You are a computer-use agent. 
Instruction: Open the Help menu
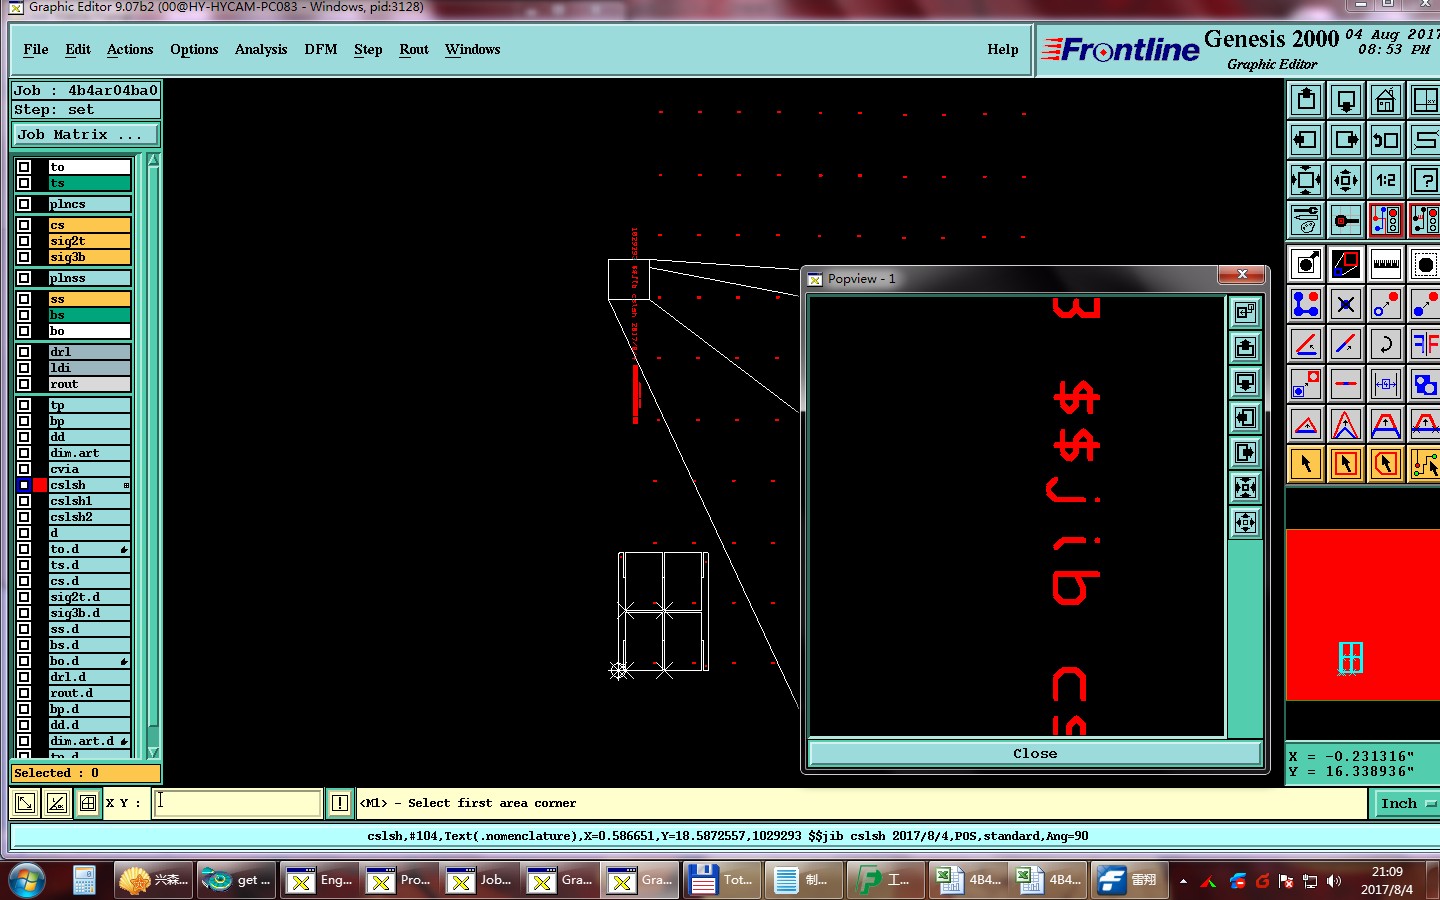pyautogui.click(x=1003, y=49)
